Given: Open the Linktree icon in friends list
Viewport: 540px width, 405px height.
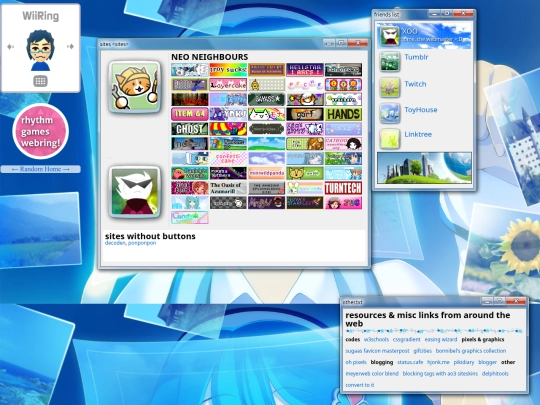Looking at the screenshot, I should (x=390, y=138).
